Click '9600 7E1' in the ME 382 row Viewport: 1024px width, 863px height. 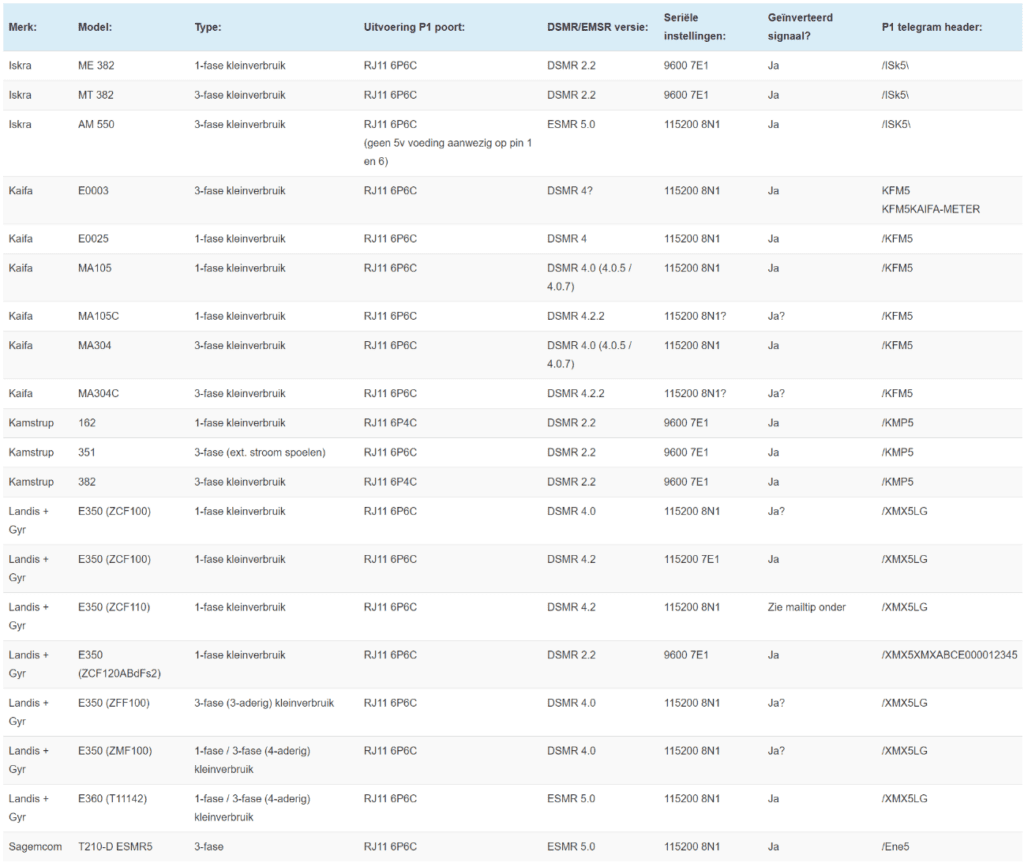tap(686, 65)
